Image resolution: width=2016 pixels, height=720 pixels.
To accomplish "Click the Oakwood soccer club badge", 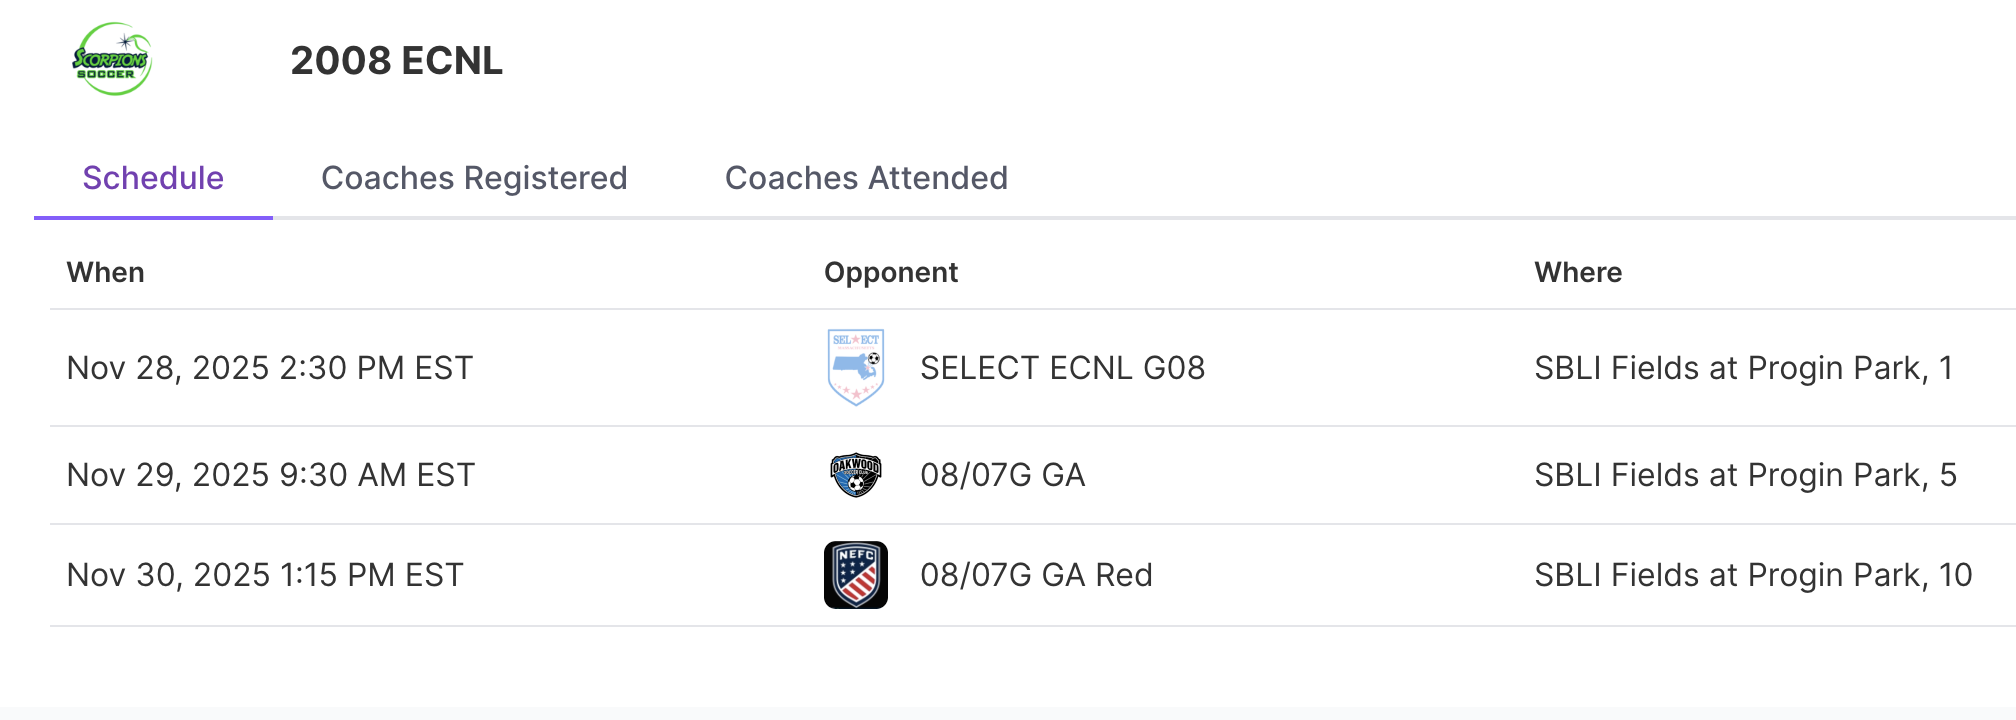I will click(856, 475).
